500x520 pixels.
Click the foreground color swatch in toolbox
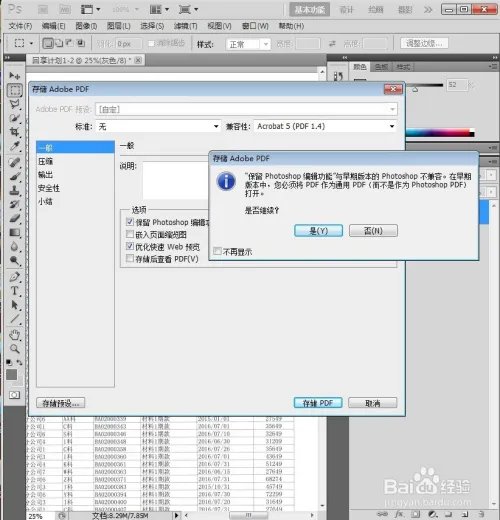point(12,375)
